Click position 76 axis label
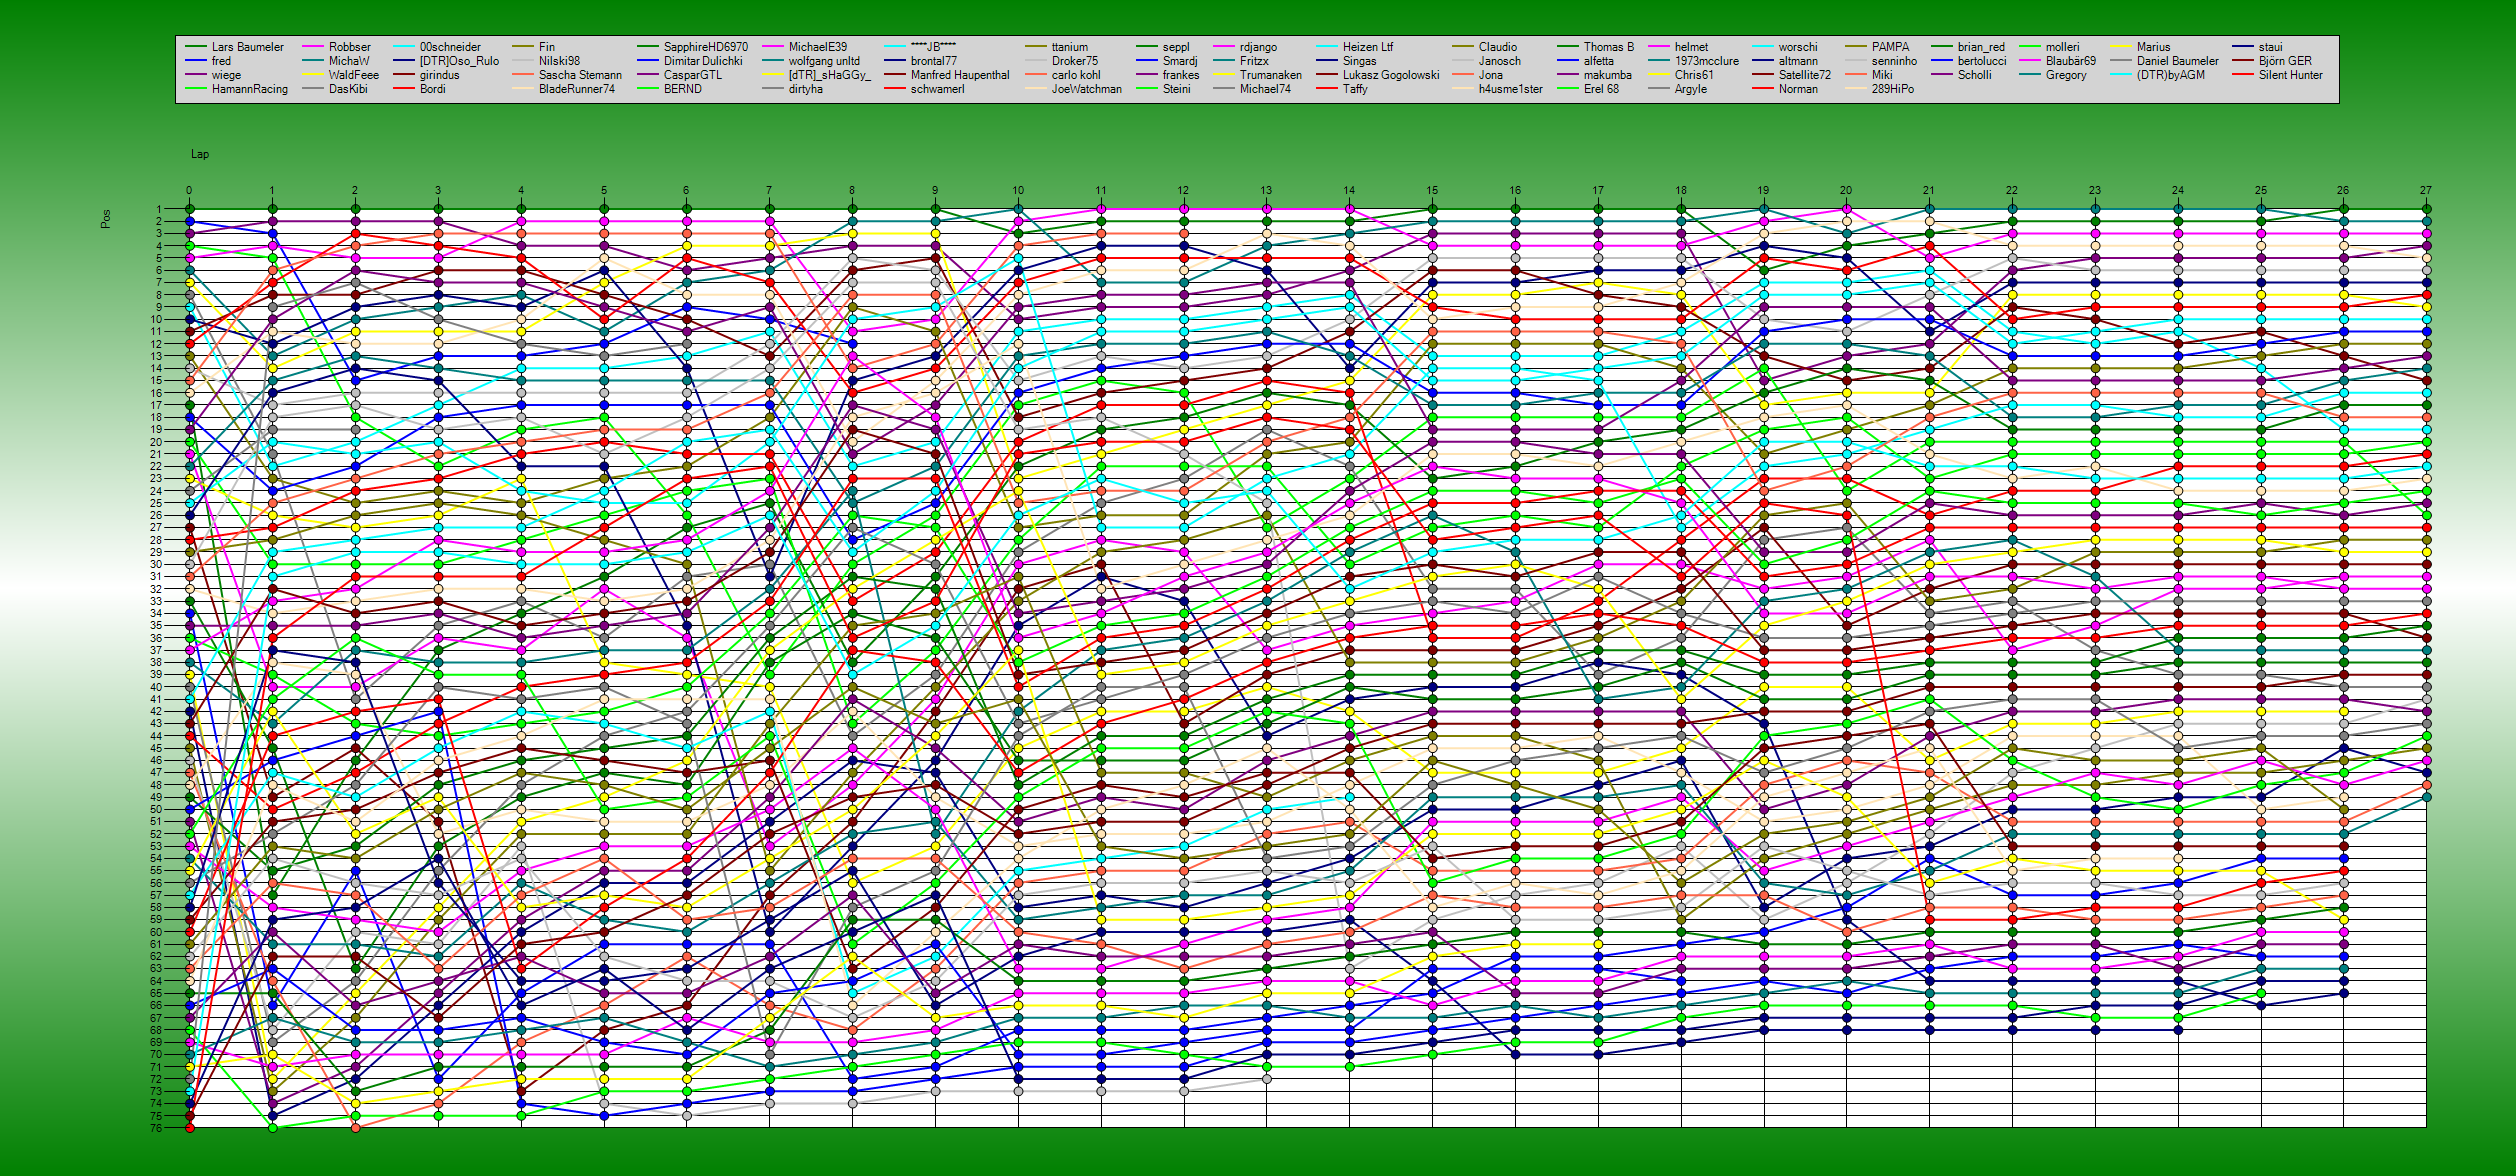The width and height of the screenshot is (2516, 1176). click(x=156, y=1128)
